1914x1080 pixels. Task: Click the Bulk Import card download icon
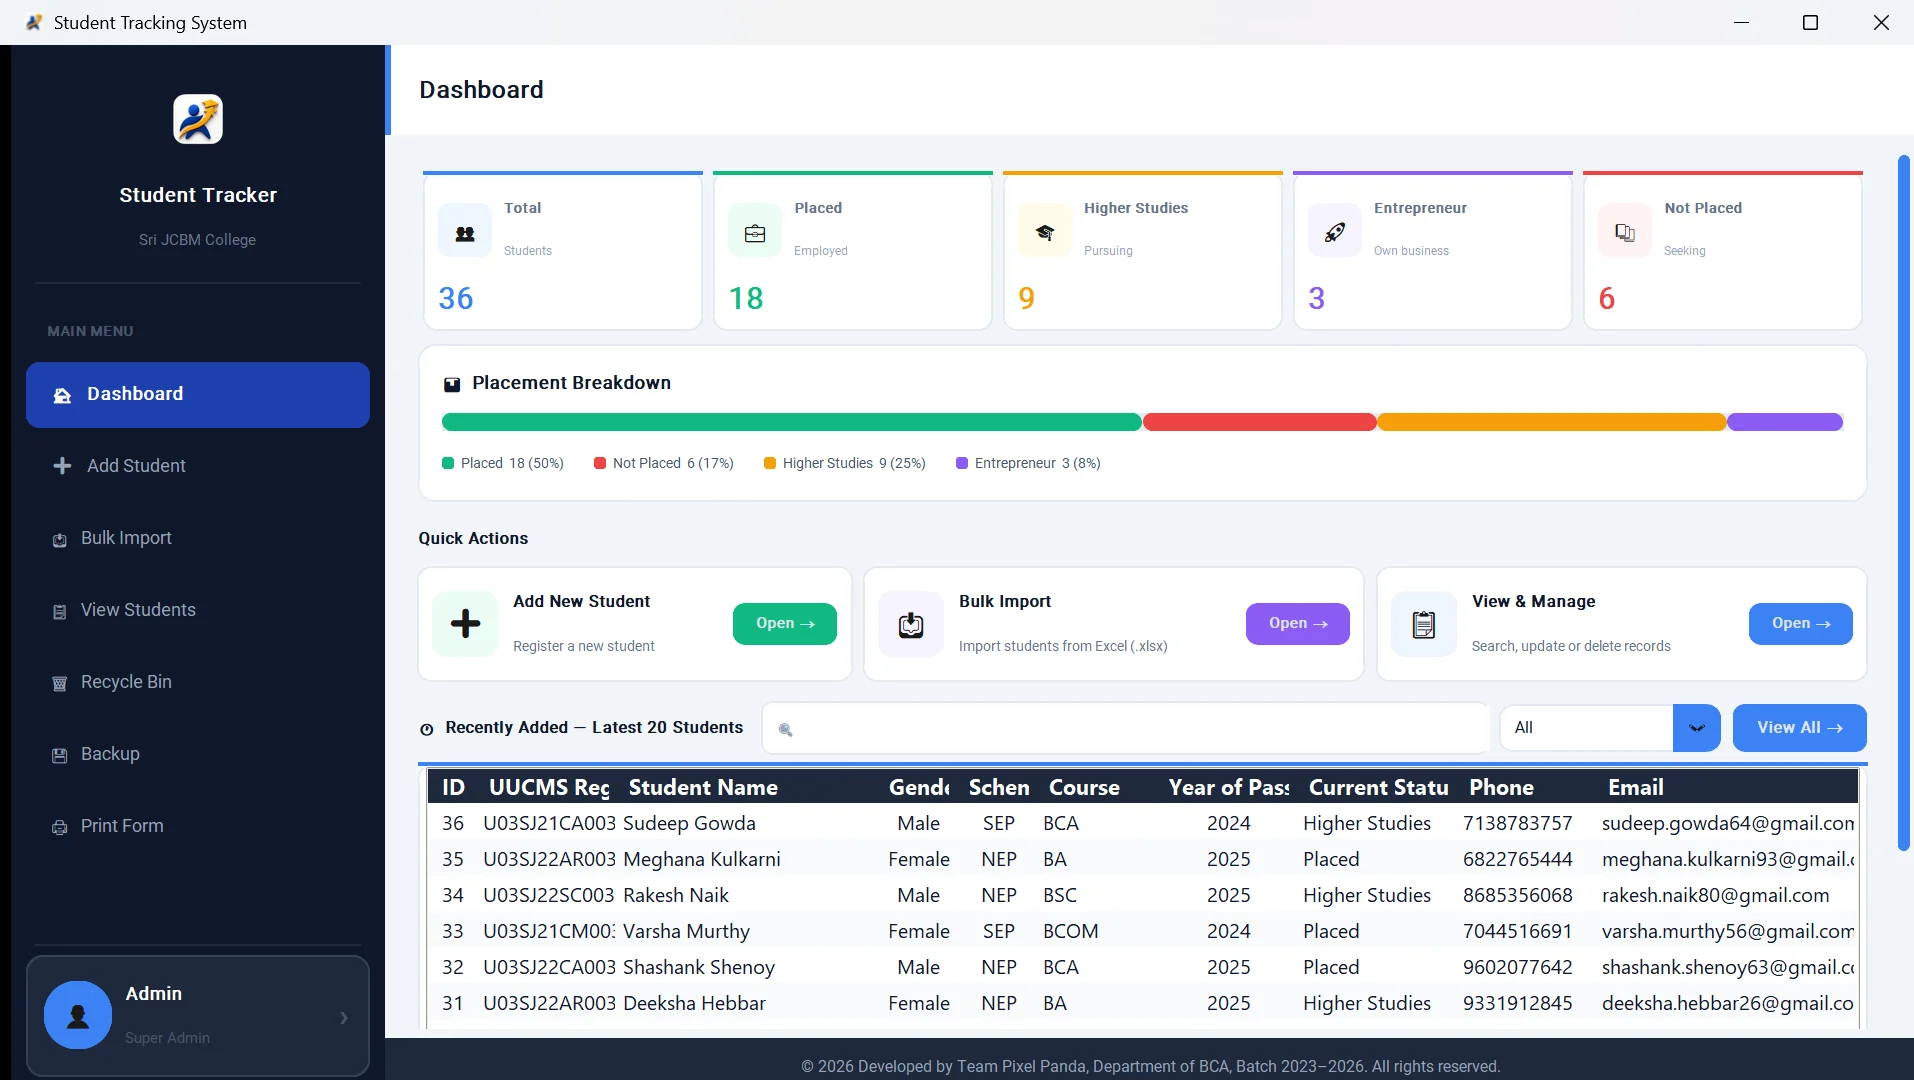(911, 624)
